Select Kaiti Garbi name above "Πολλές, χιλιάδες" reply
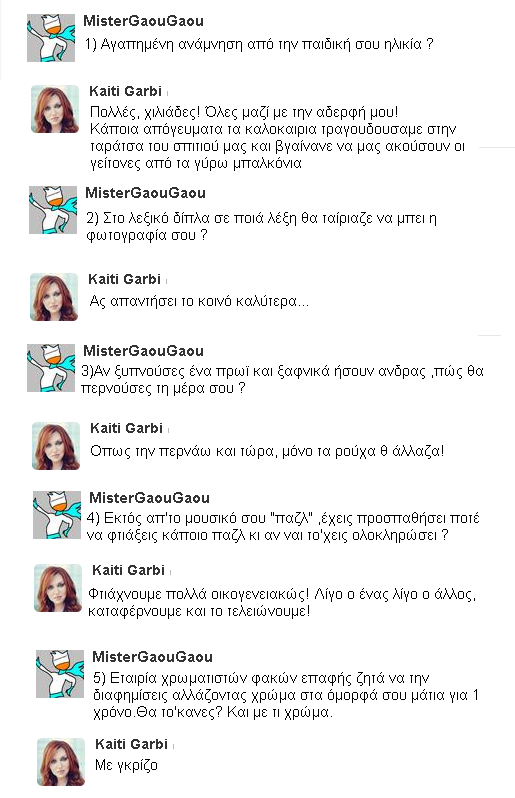515x798 pixels. coord(126,91)
